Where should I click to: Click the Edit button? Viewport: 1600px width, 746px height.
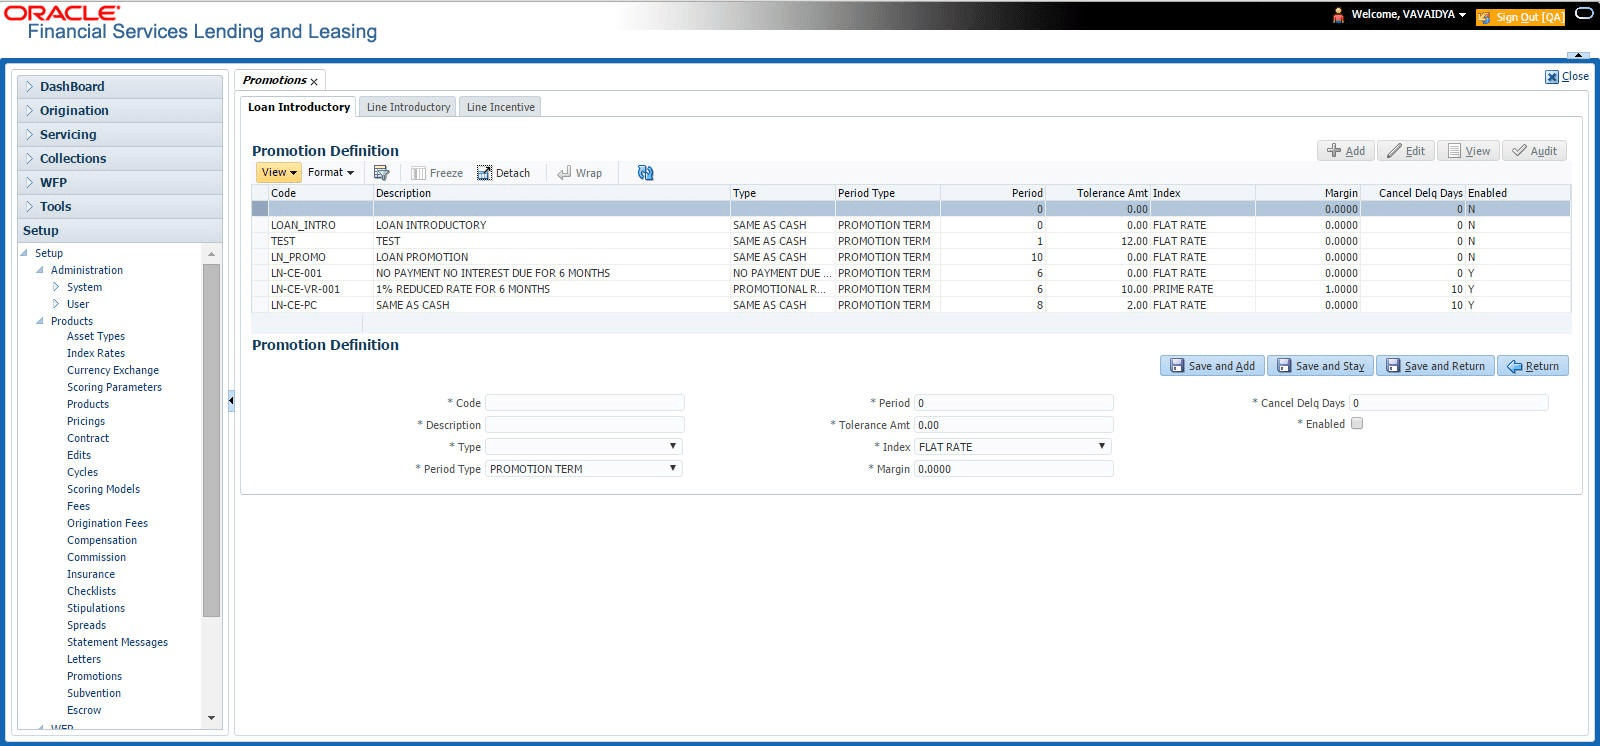tap(1406, 151)
